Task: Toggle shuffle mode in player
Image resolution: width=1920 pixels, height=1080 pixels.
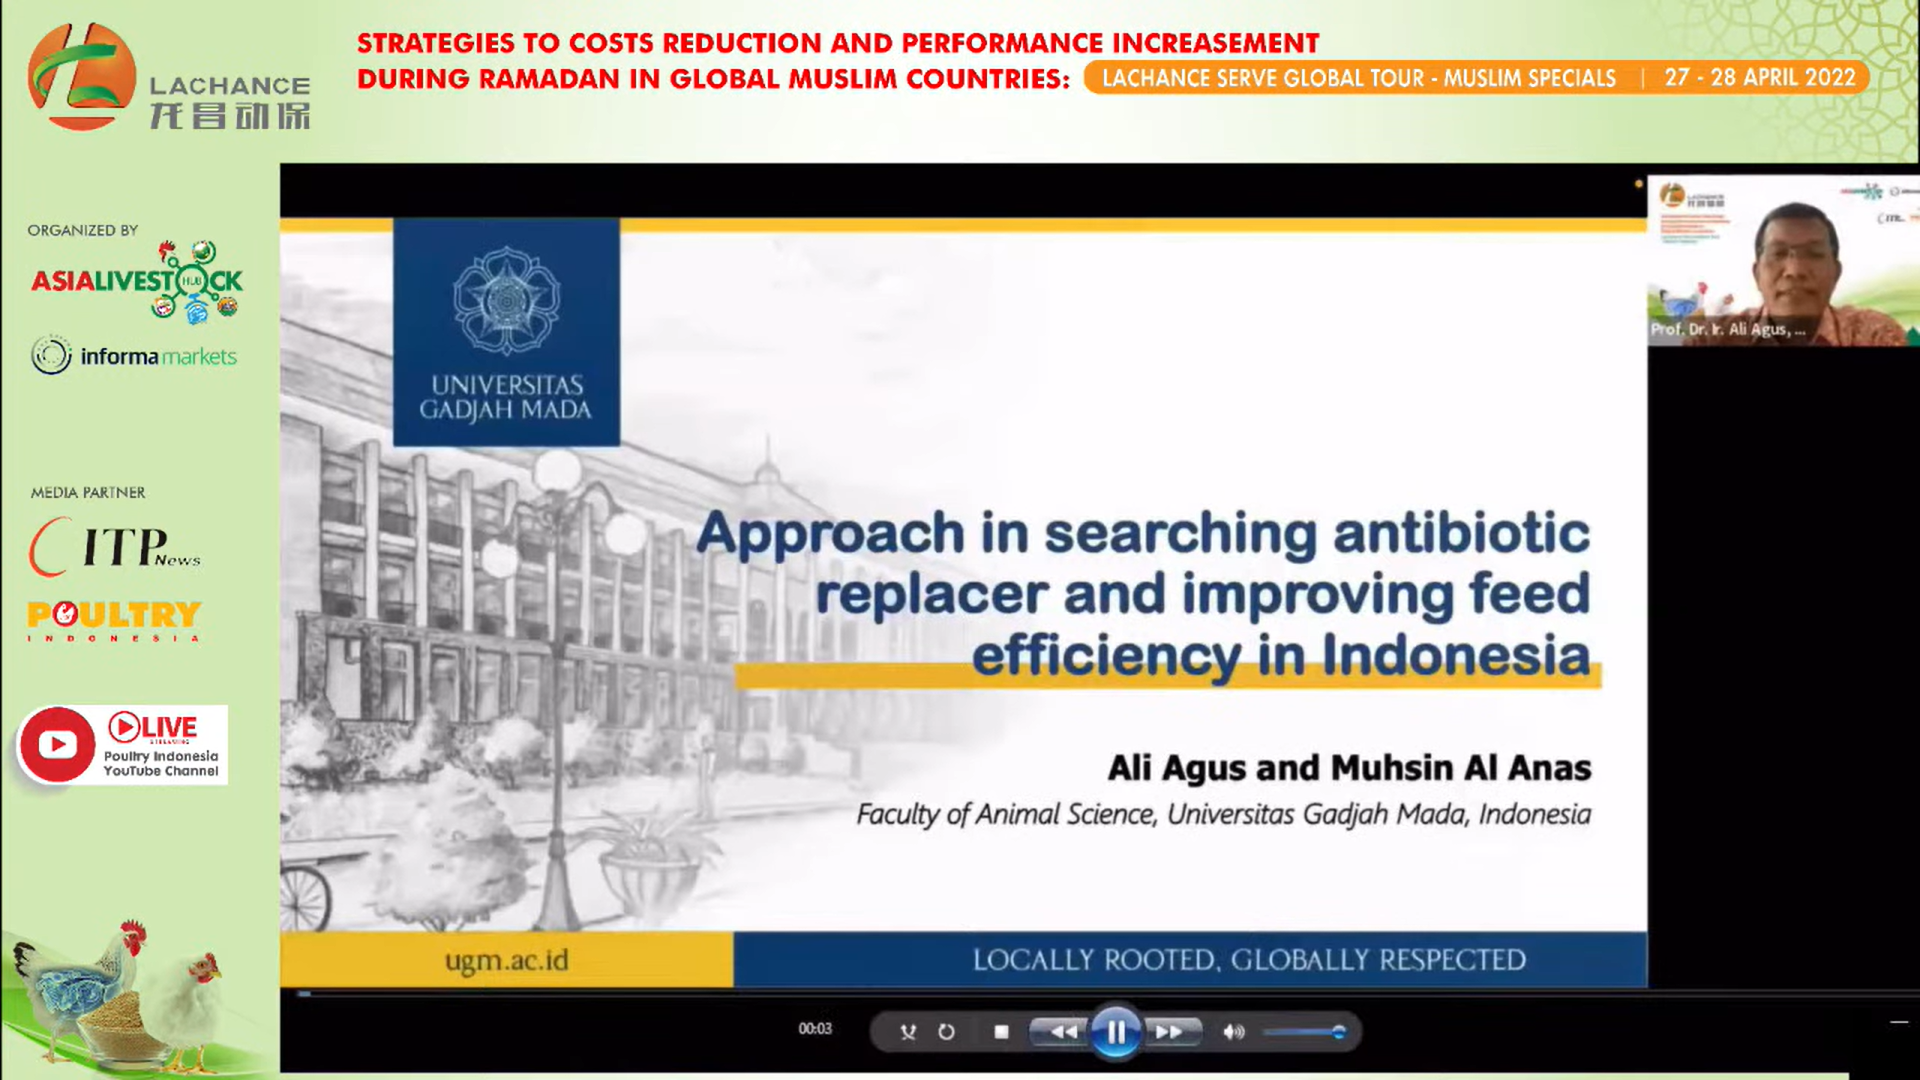Action: click(x=907, y=1031)
